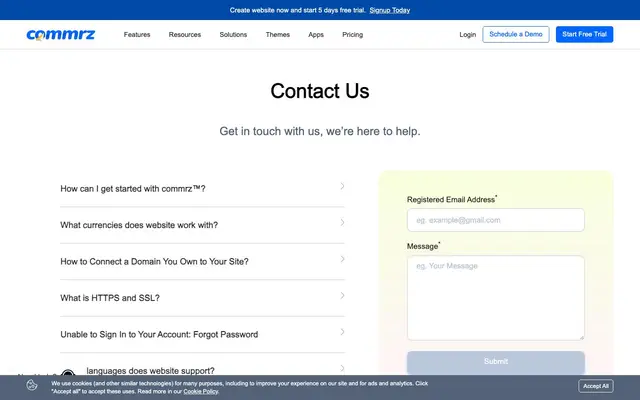Click the Start Free Trial button
640x400 pixels.
point(584,34)
